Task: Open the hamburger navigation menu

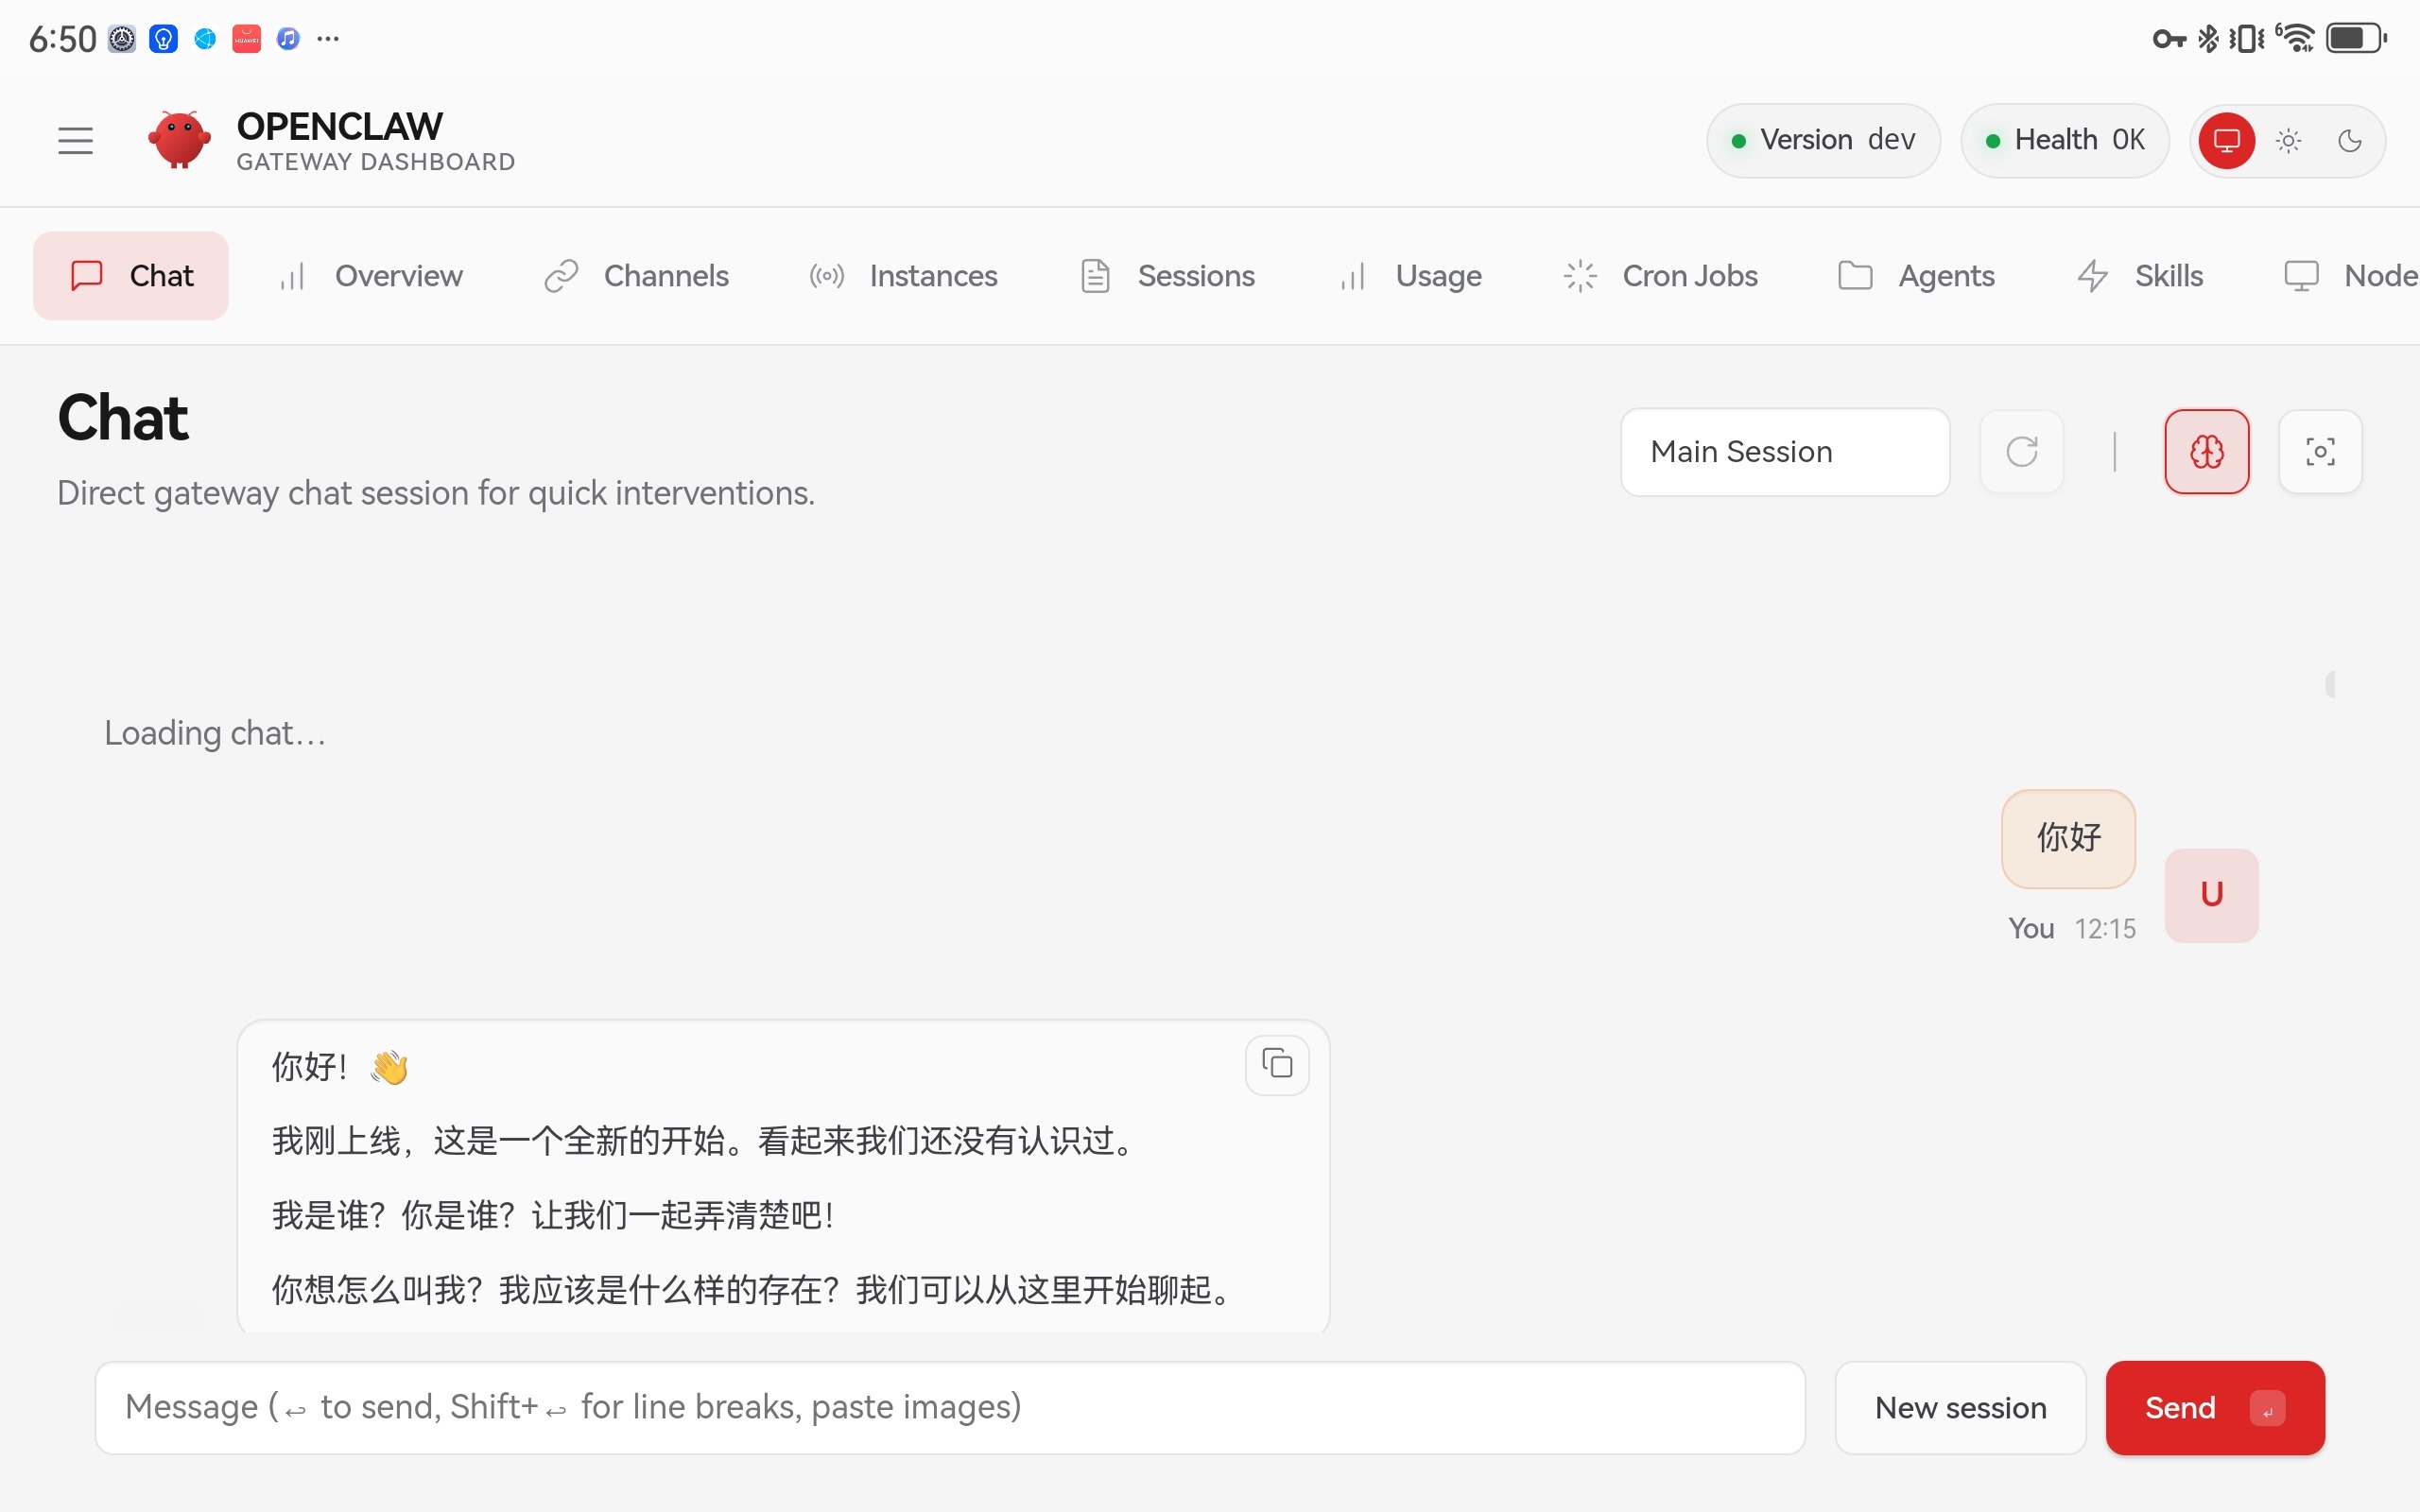Action: tap(75, 139)
